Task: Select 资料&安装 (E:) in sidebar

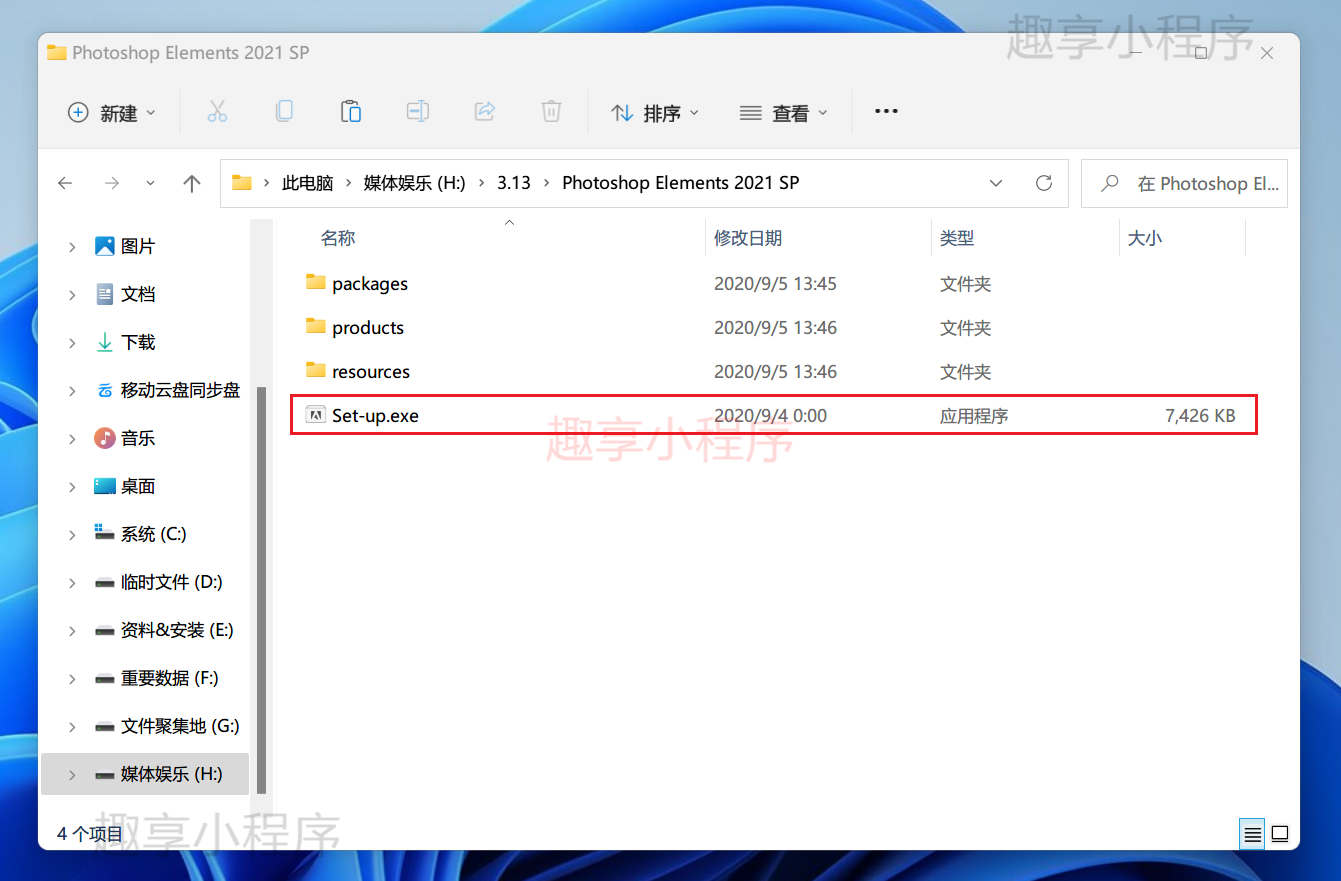Action: click(x=177, y=630)
